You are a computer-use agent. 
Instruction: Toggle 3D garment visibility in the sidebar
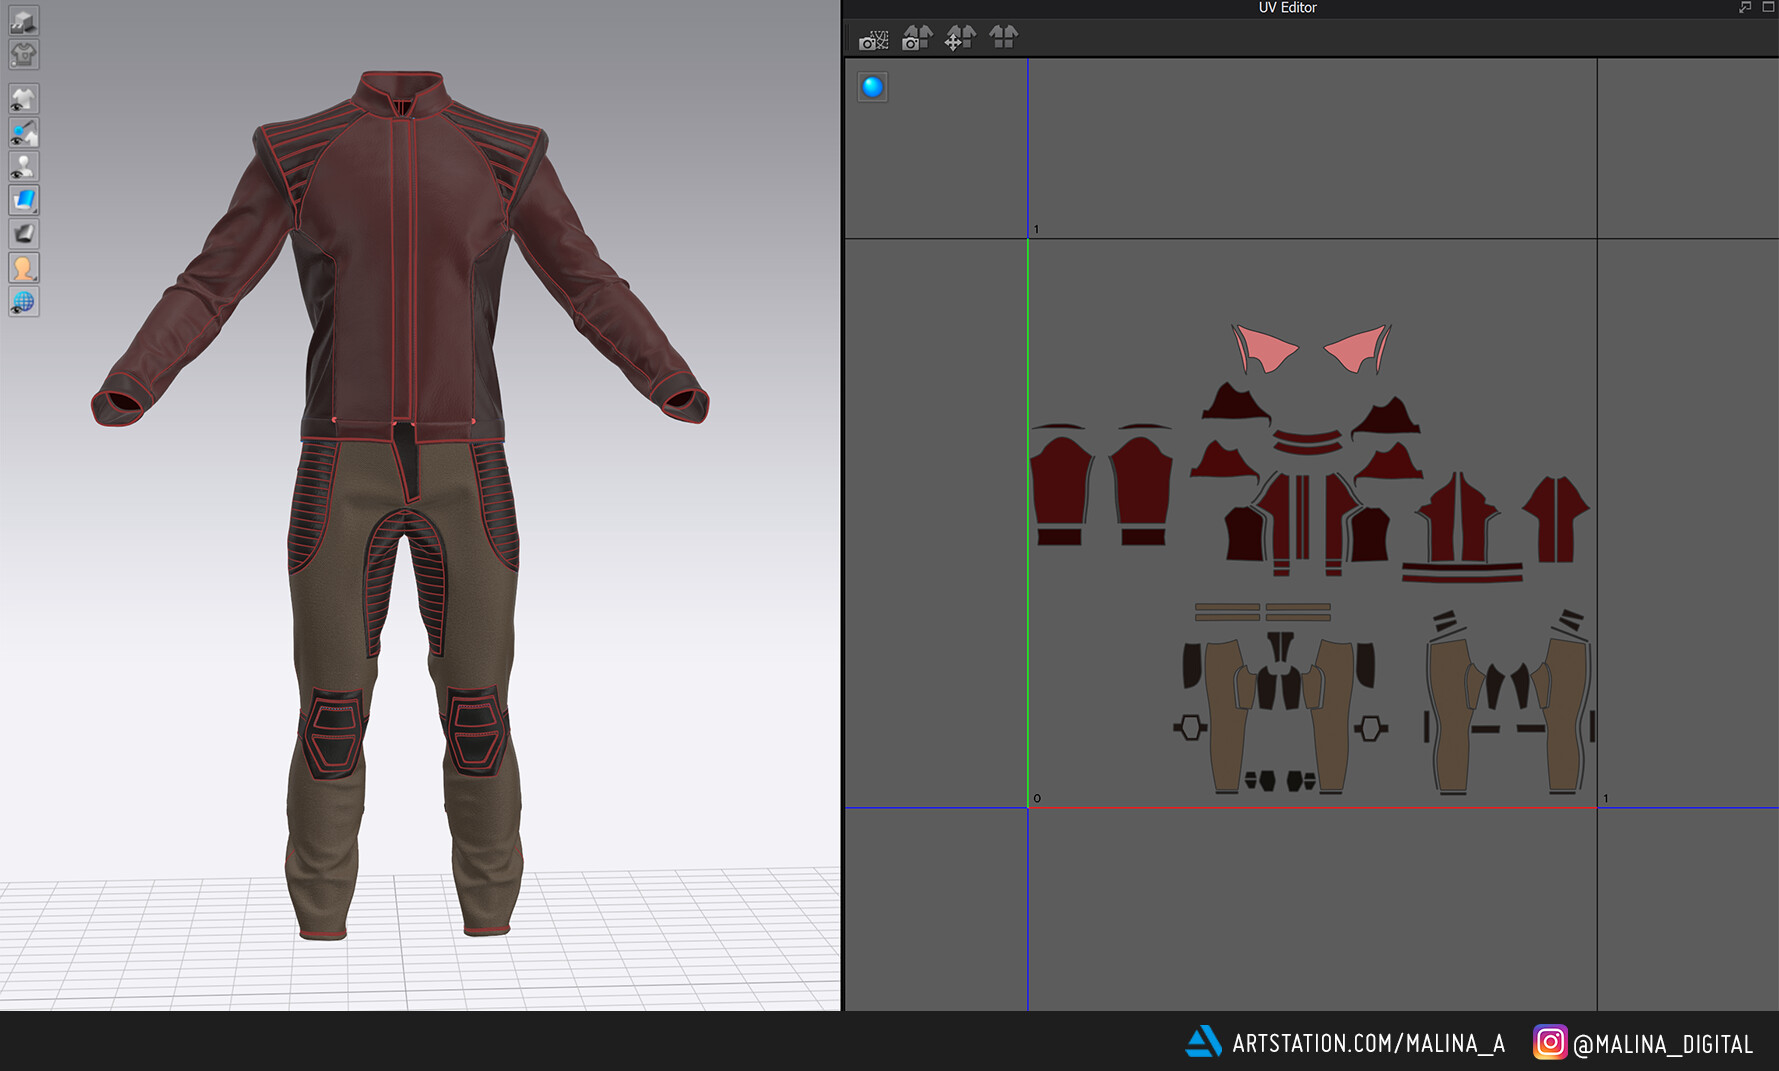pos(24,97)
